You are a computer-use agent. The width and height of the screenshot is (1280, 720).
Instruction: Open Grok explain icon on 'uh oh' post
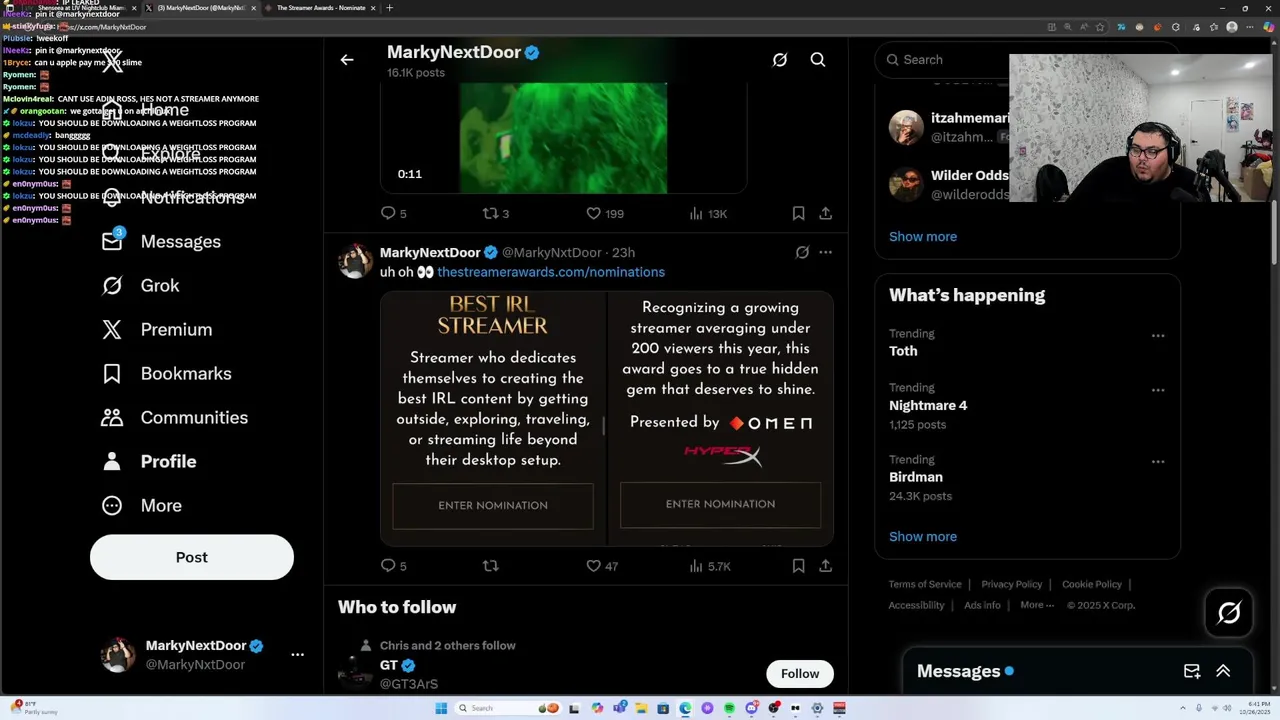point(802,252)
